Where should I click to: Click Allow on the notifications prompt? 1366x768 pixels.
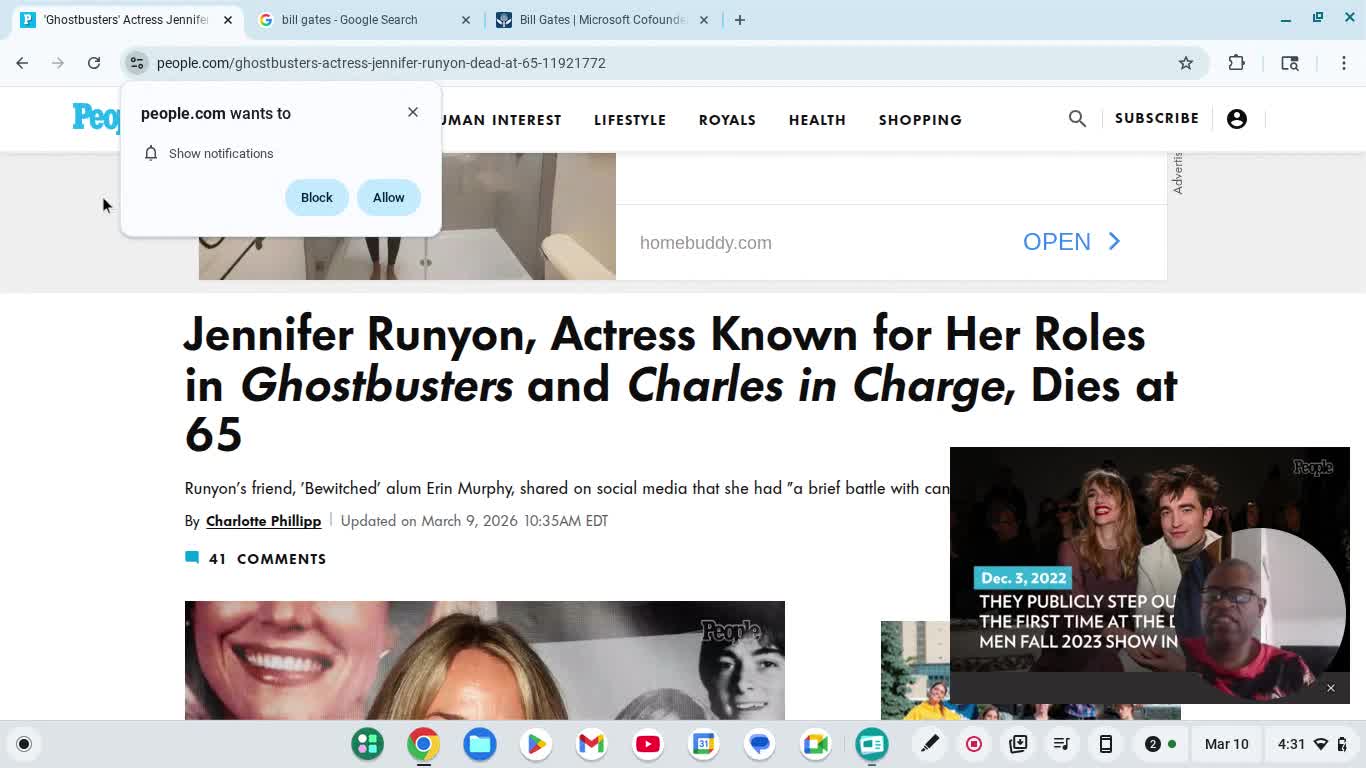388,197
